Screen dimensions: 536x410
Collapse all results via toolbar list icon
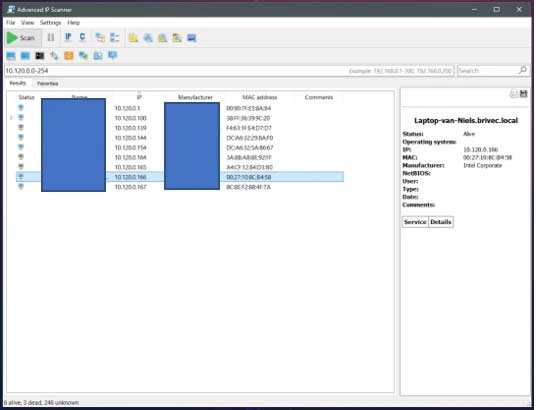point(115,38)
